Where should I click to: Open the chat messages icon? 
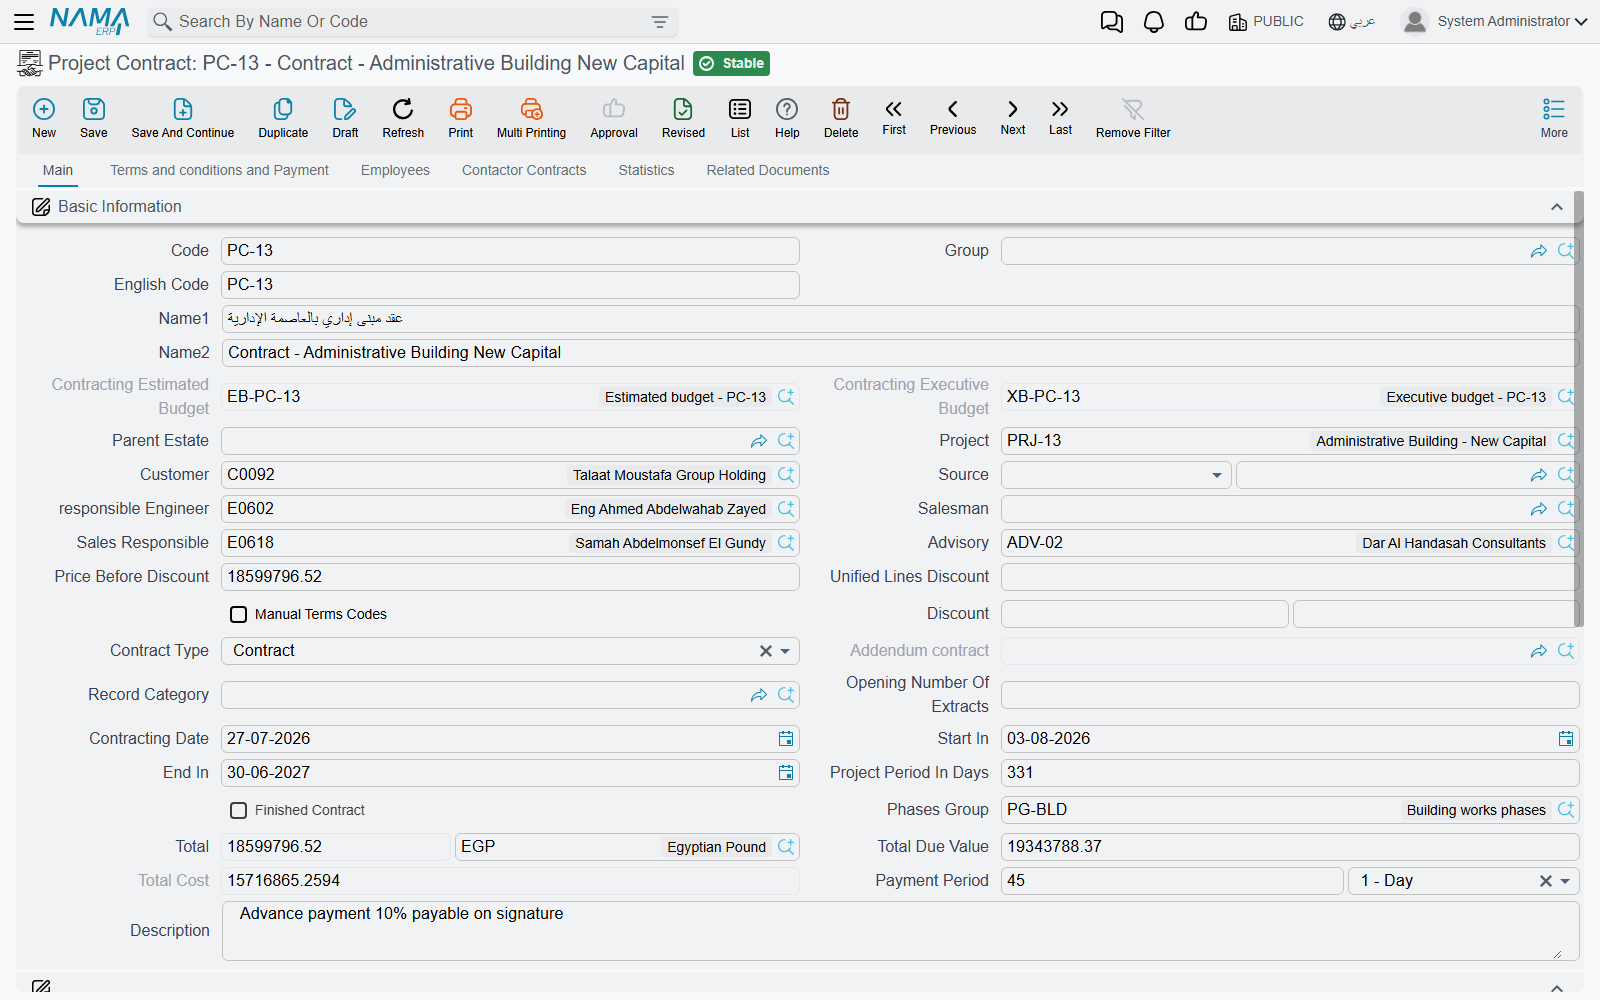click(1112, 22)
